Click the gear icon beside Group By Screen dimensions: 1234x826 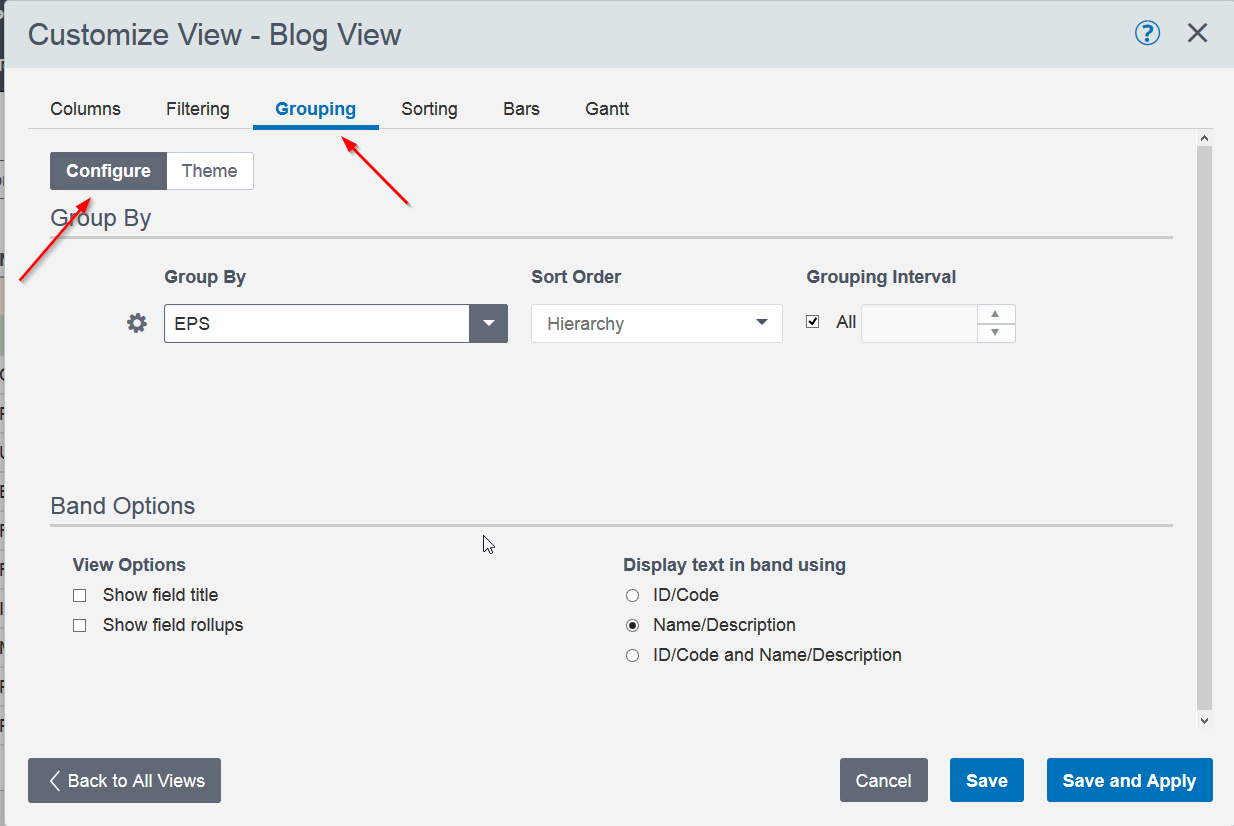pyautogui.click(x=137, y=324)
